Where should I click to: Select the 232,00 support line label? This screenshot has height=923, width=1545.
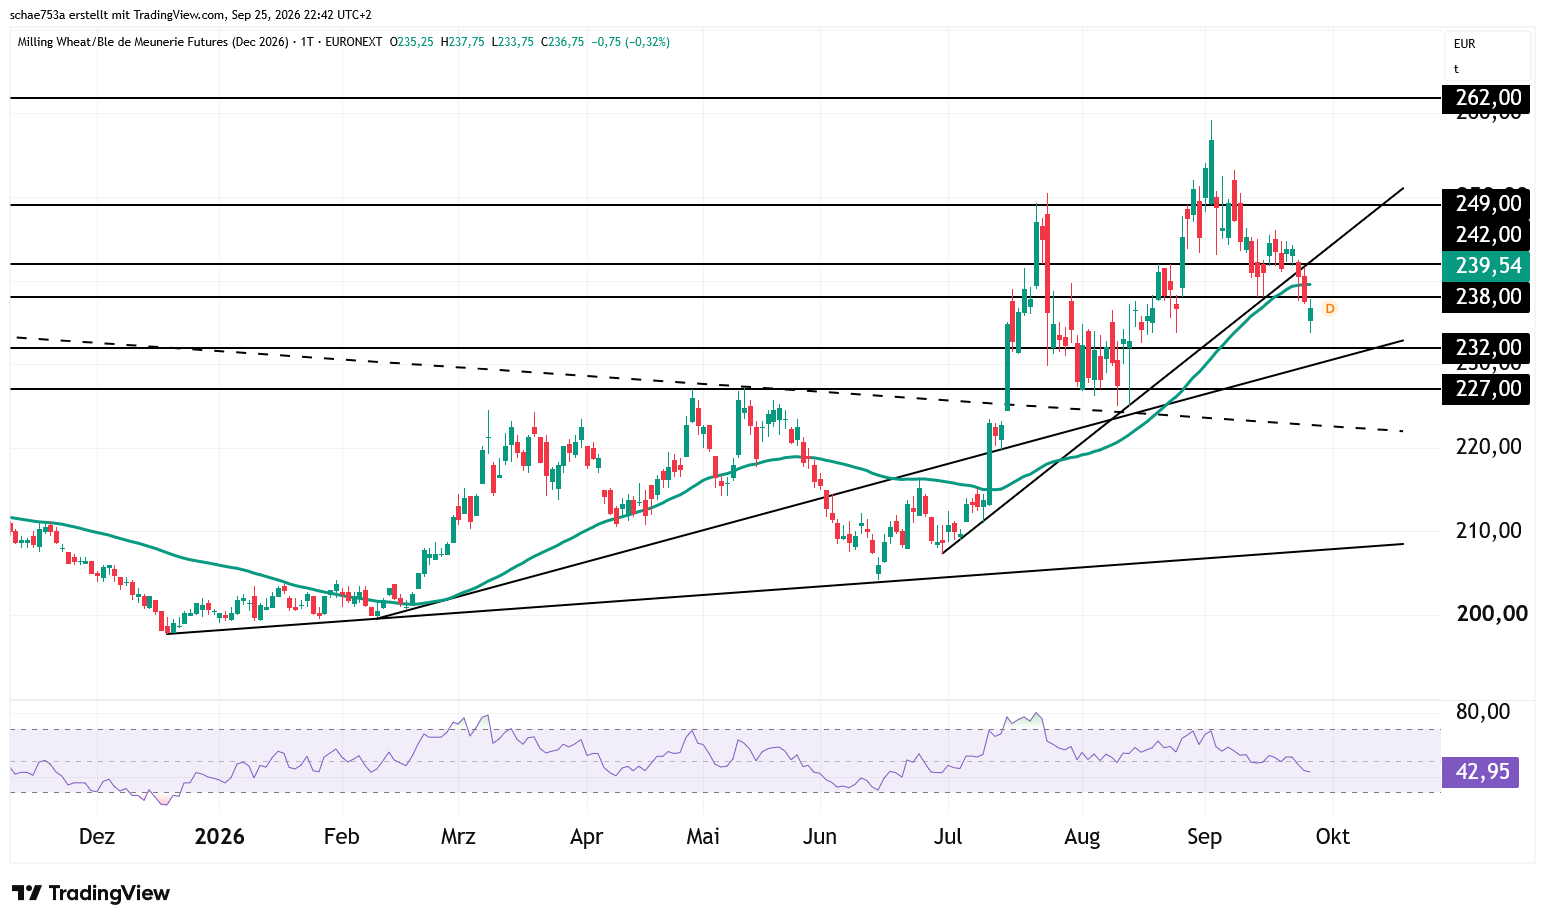coord(1486,348)
